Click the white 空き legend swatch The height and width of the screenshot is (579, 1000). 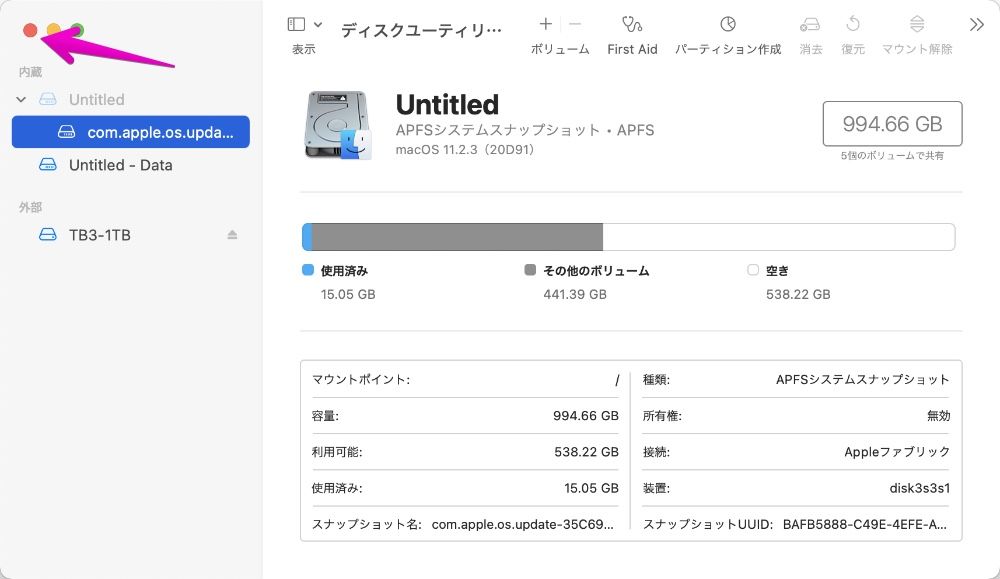pos(753,270)
